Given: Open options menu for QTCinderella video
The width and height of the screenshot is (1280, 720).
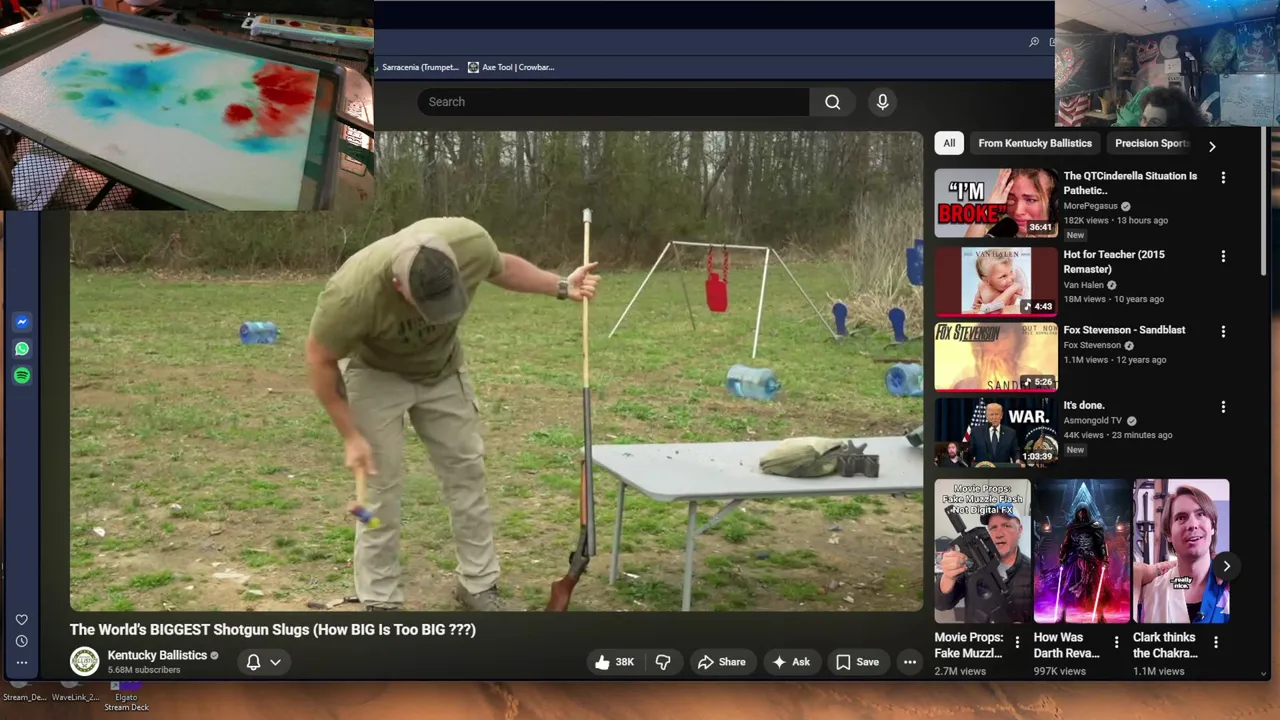Looking at the screenshot, I should click(1223, 177).
